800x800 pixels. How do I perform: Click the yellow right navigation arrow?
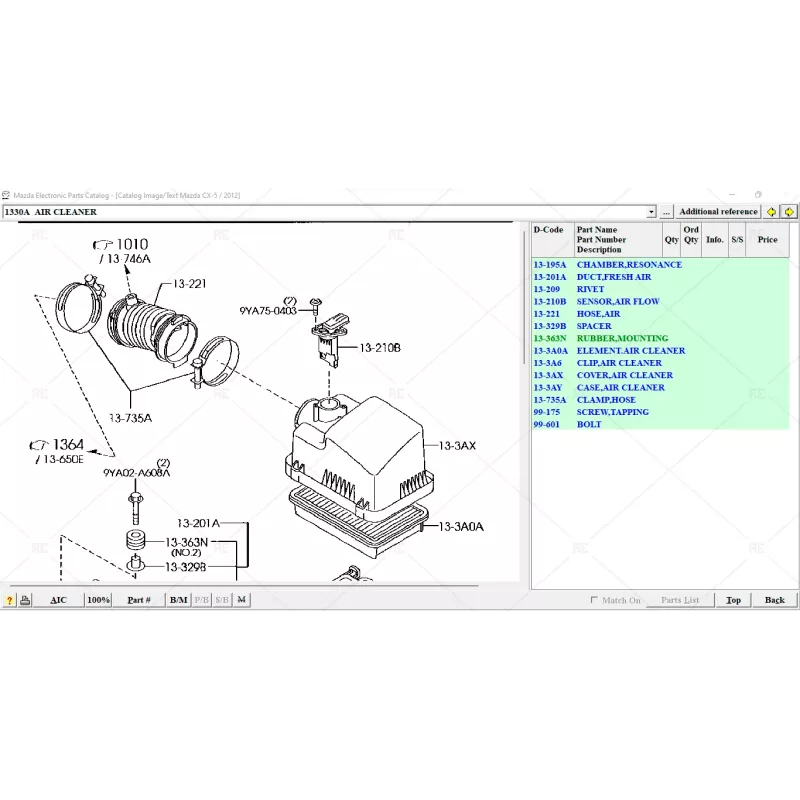(788, 211)
